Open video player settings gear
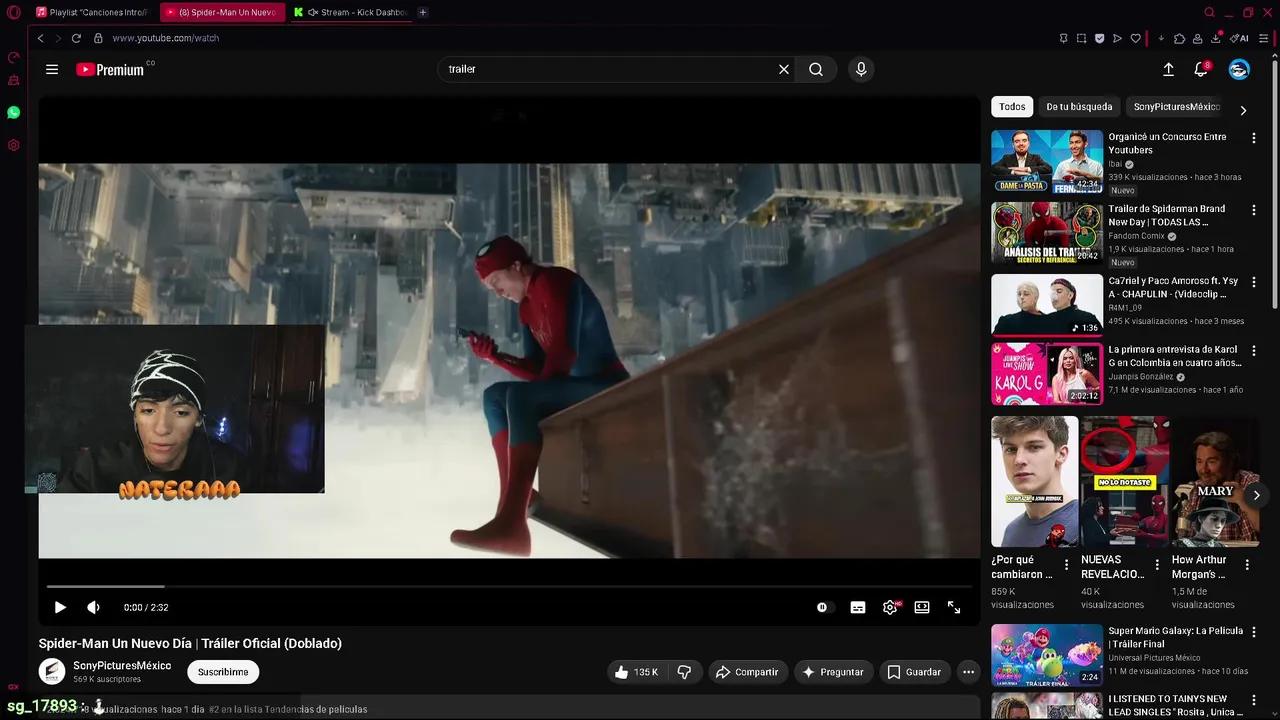 click(890, 607)
